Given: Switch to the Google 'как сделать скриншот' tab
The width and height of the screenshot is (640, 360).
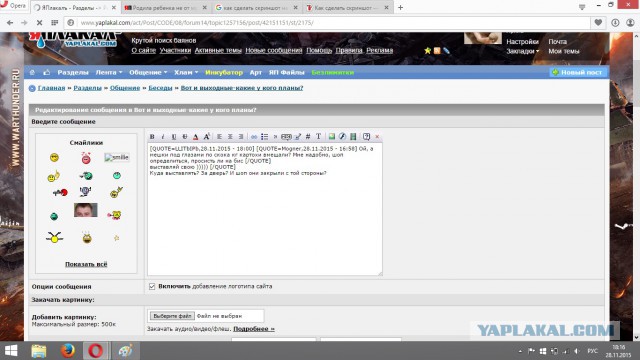Looking at the screenshot, I should (x=257, y=7).
